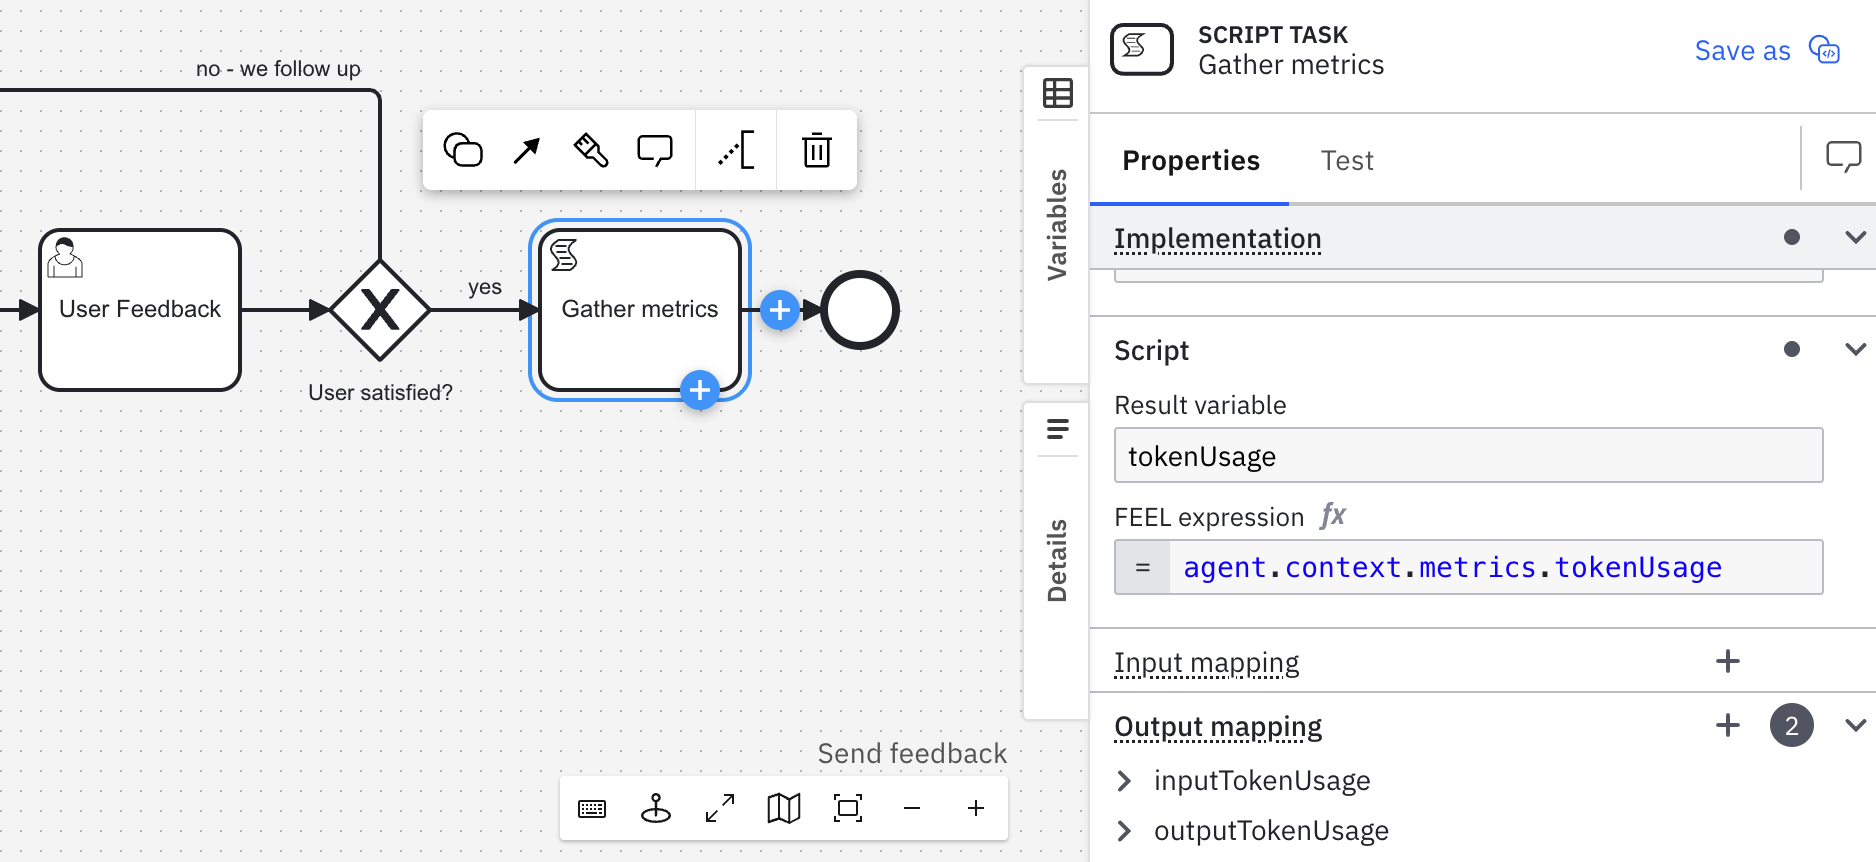
Task: Collapse the Output mapping section chevron
Action: (x=1855, y=725)
